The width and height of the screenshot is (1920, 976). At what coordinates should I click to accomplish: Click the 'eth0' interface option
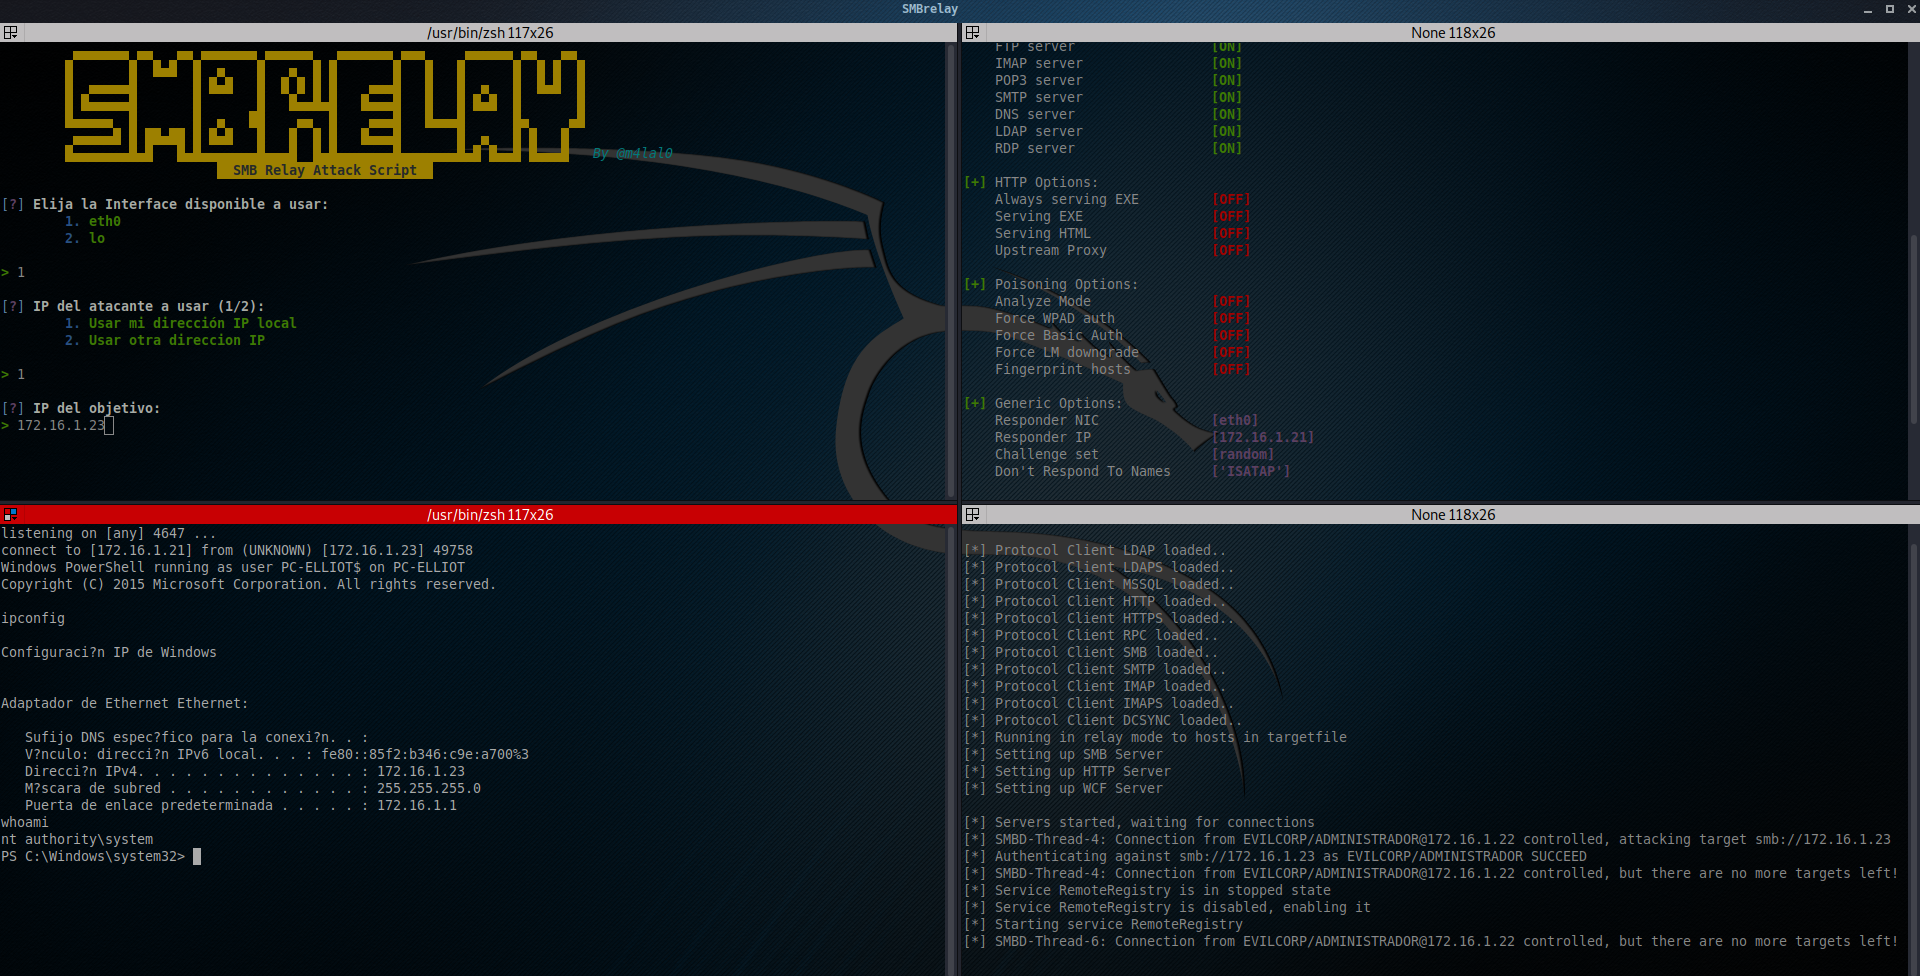pyautogui.click(x=105, y=222)
